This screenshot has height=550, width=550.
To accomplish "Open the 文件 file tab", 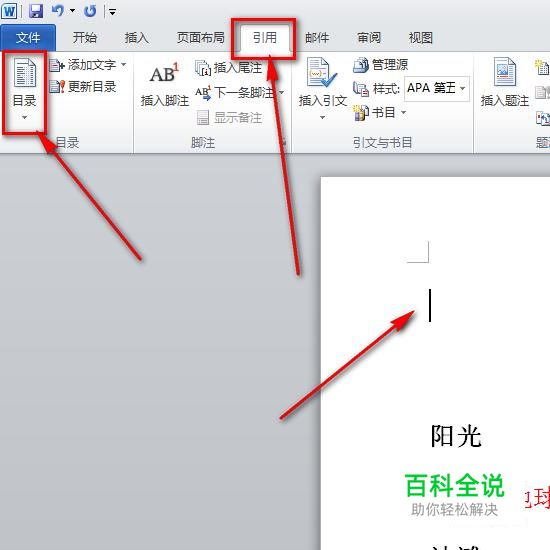I will pyautogui.click(x=28, y=38).
